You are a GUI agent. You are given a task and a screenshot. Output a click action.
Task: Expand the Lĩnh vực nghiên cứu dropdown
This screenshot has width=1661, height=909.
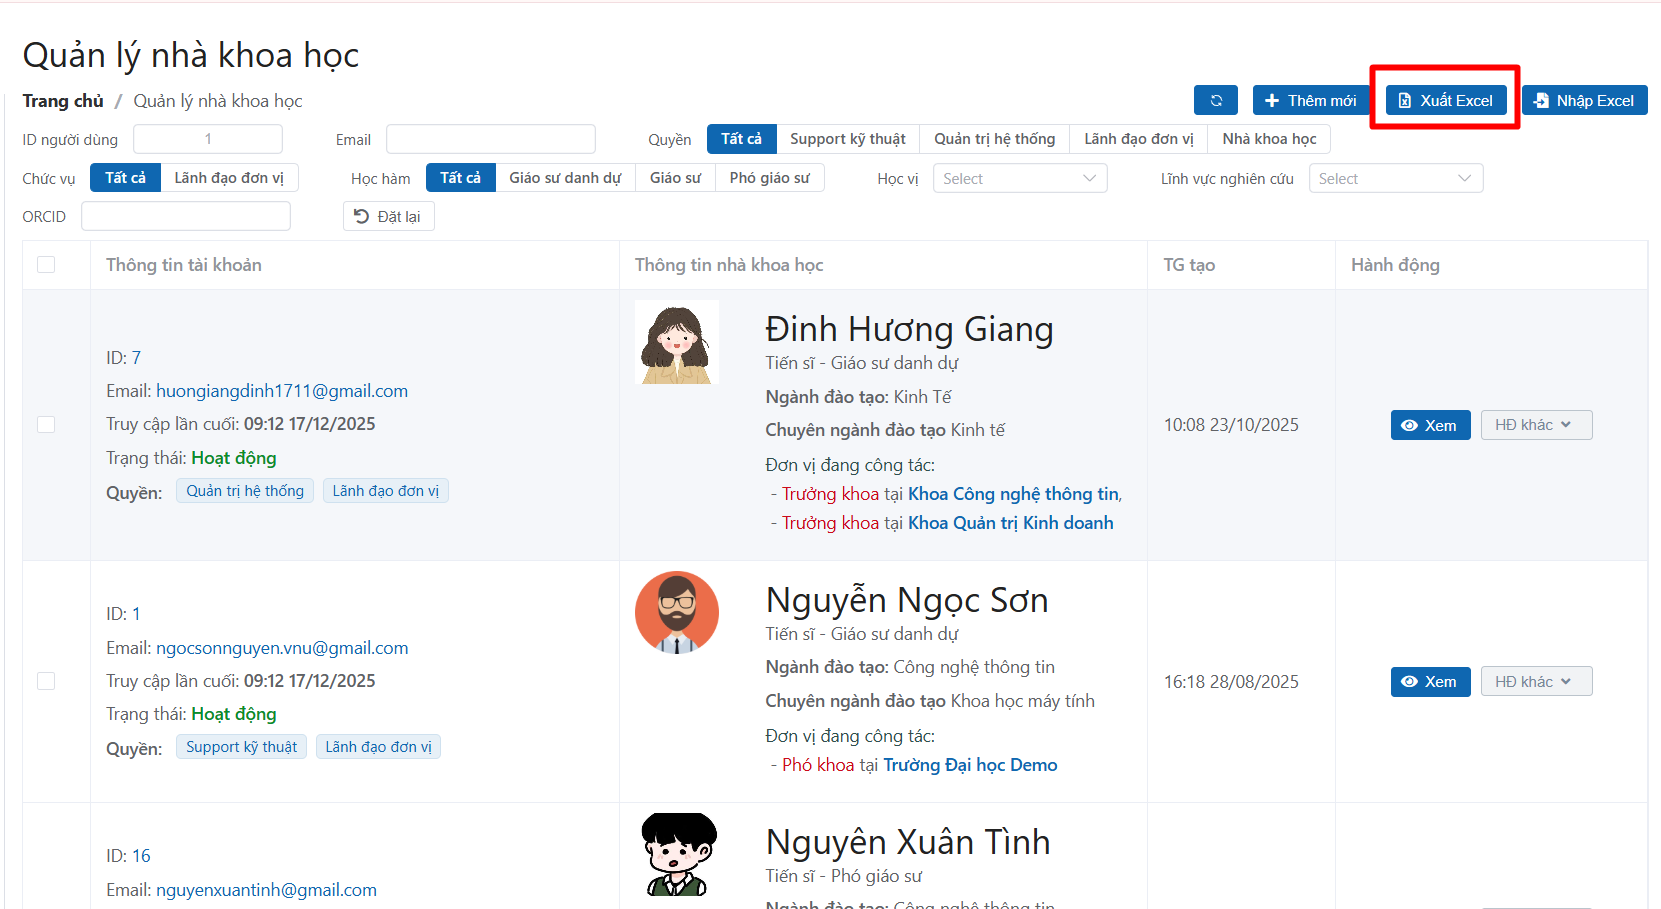[x=1395, y=179]
